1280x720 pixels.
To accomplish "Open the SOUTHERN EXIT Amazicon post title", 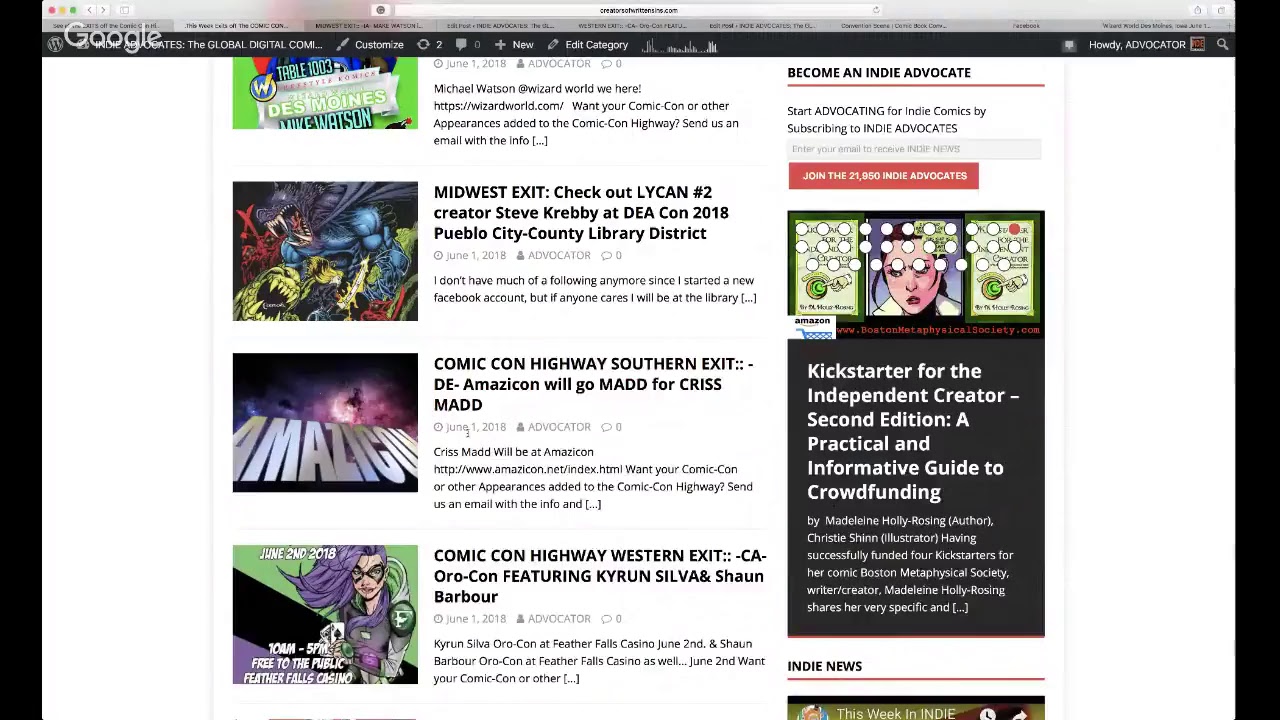I will coord(593,384).
